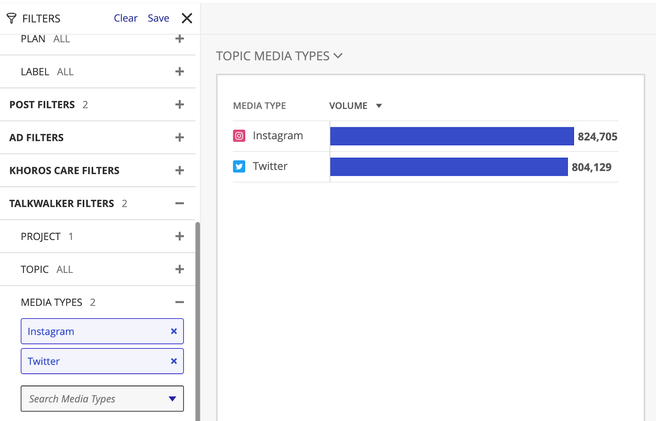656x421 pixels.
Task: Collapse Talkwalker Filters section
Action: click(x=179, y=203)
